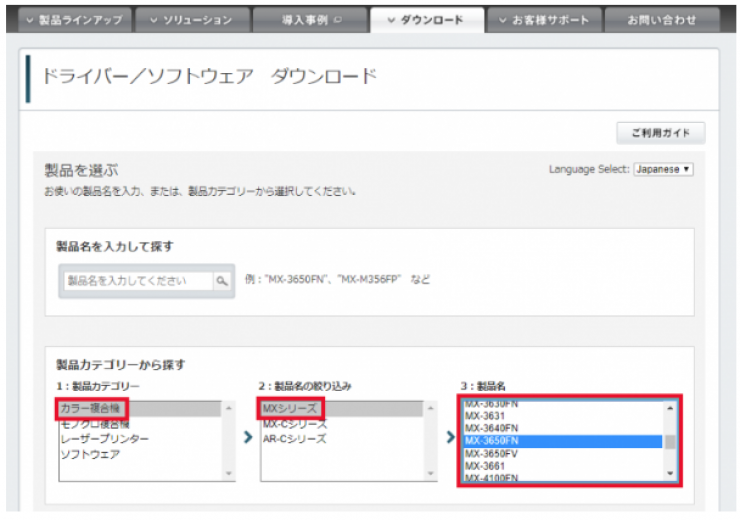Open the Language Select dropdown
The width and height of the screenshot is (740, 520).
click(663, 169)
